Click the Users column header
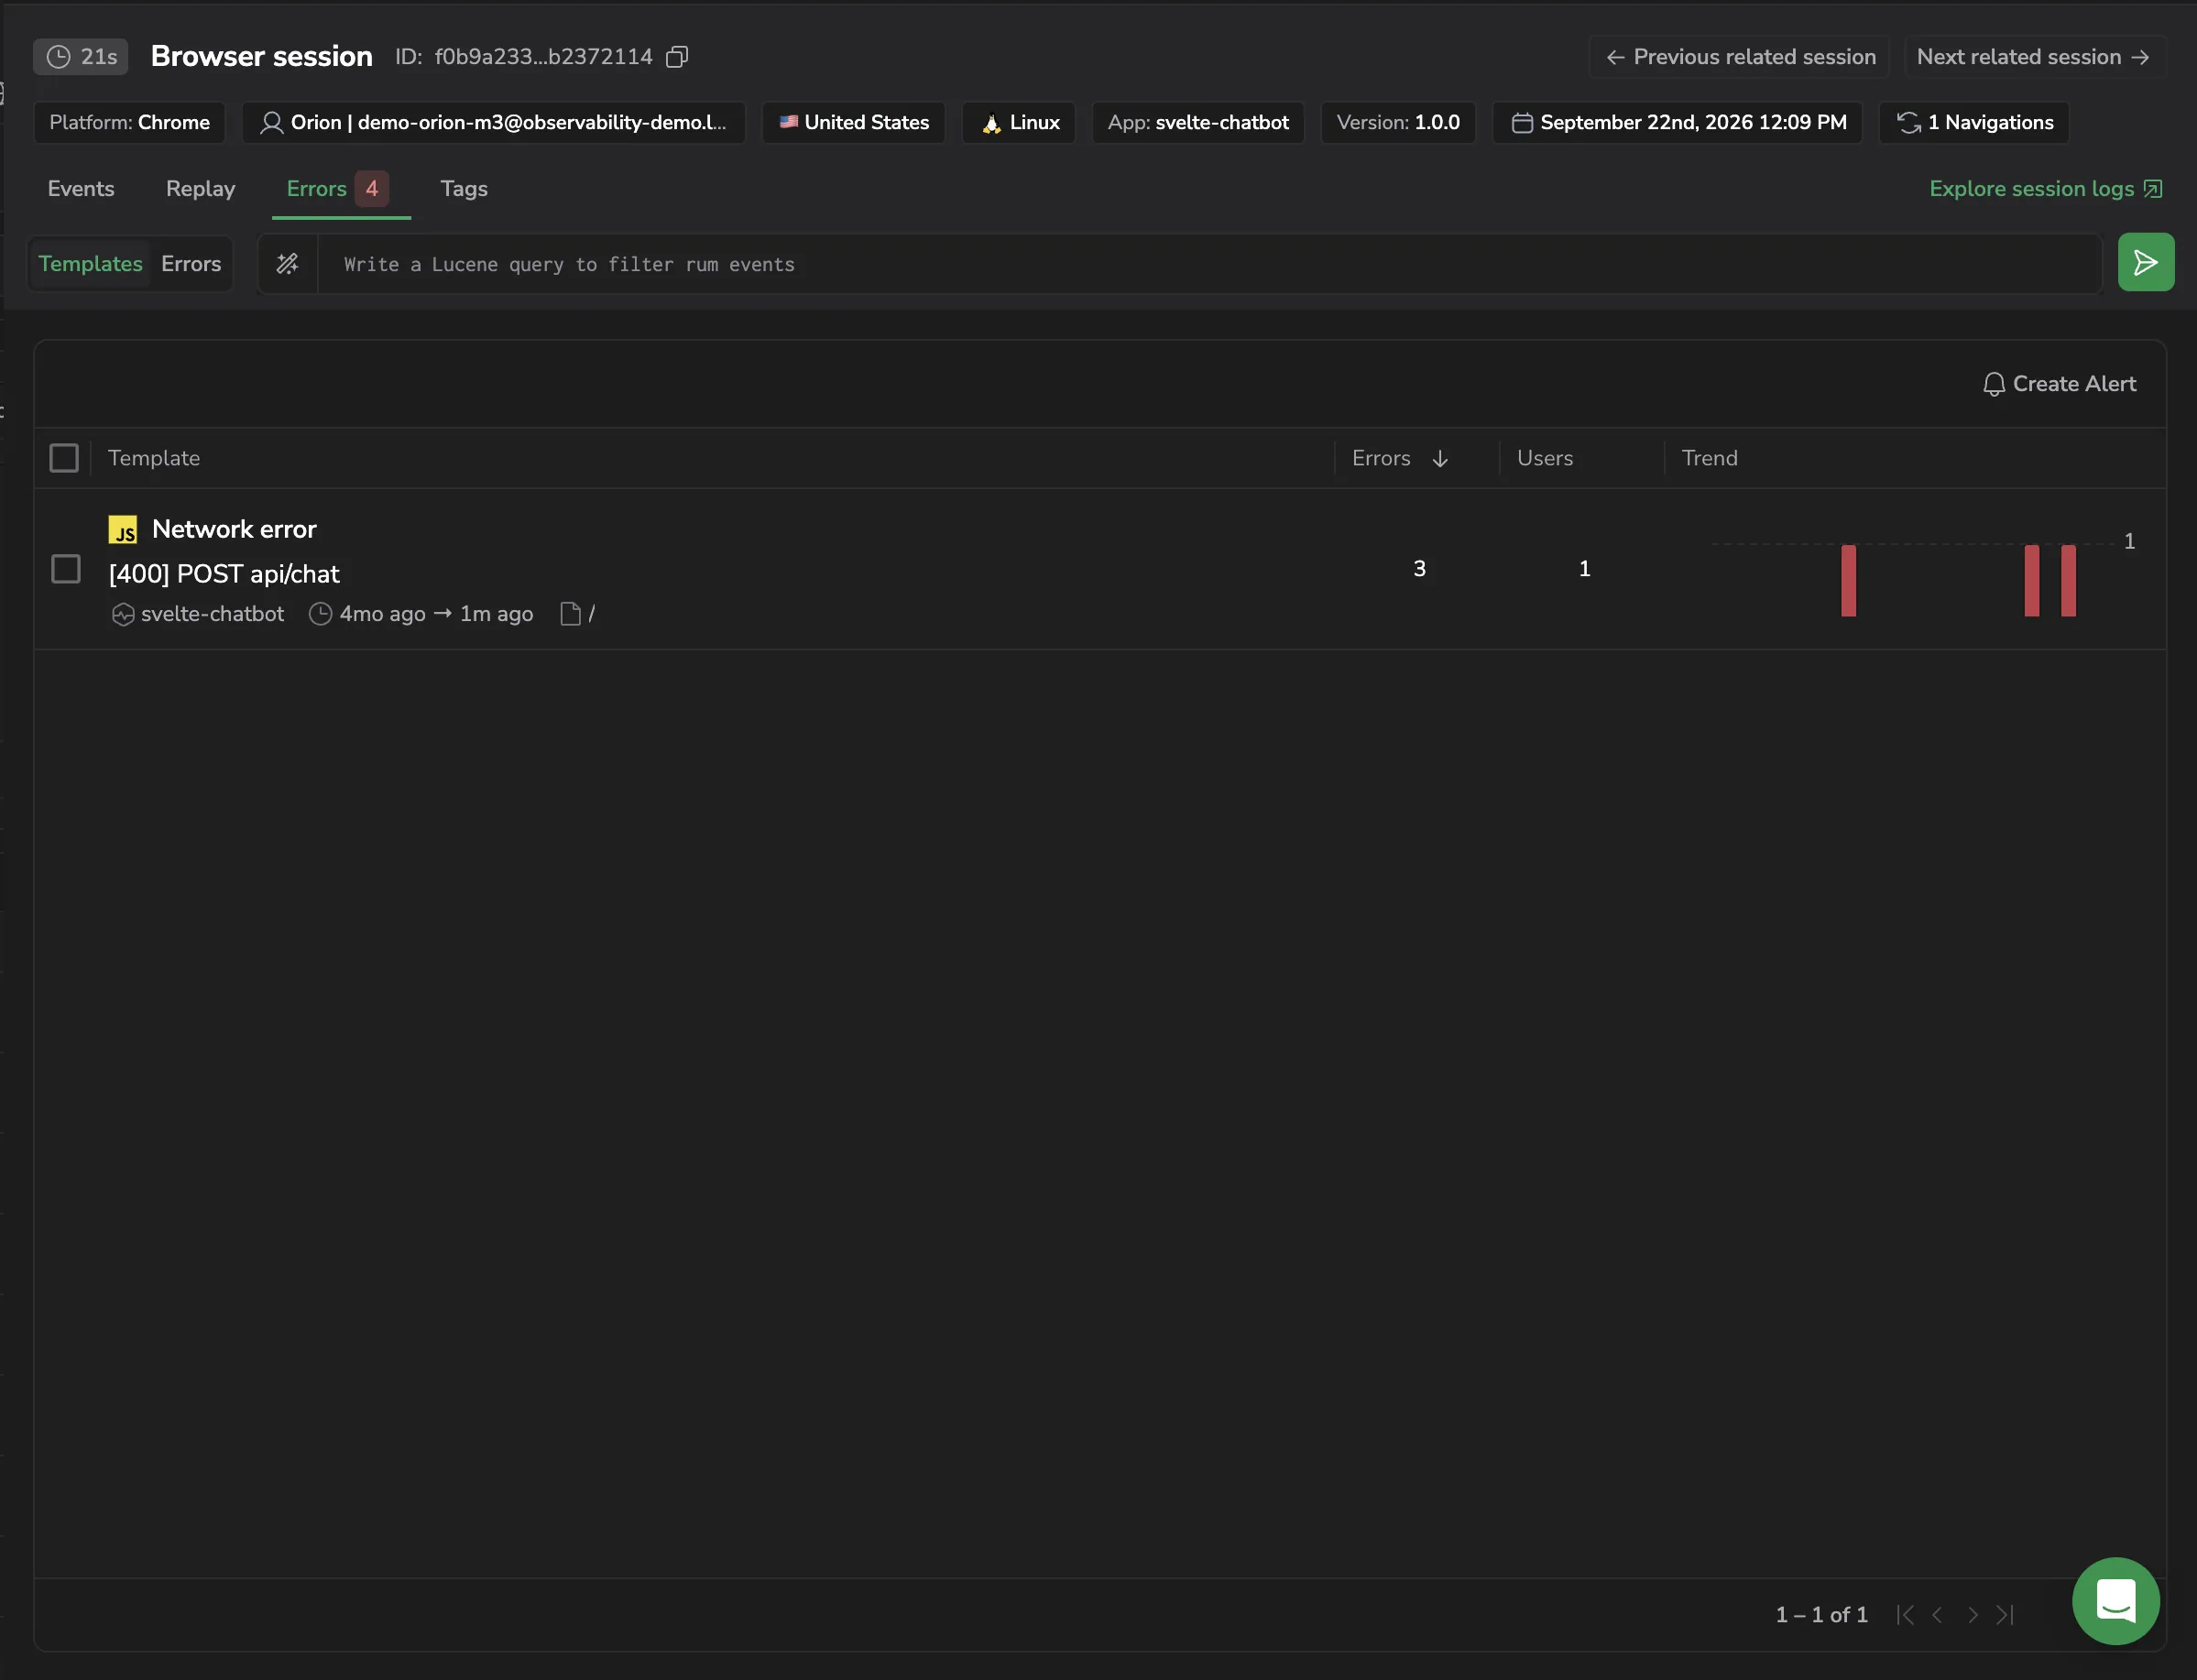The height and width of the screenshot is (1680, 2197). (1545, 458)
